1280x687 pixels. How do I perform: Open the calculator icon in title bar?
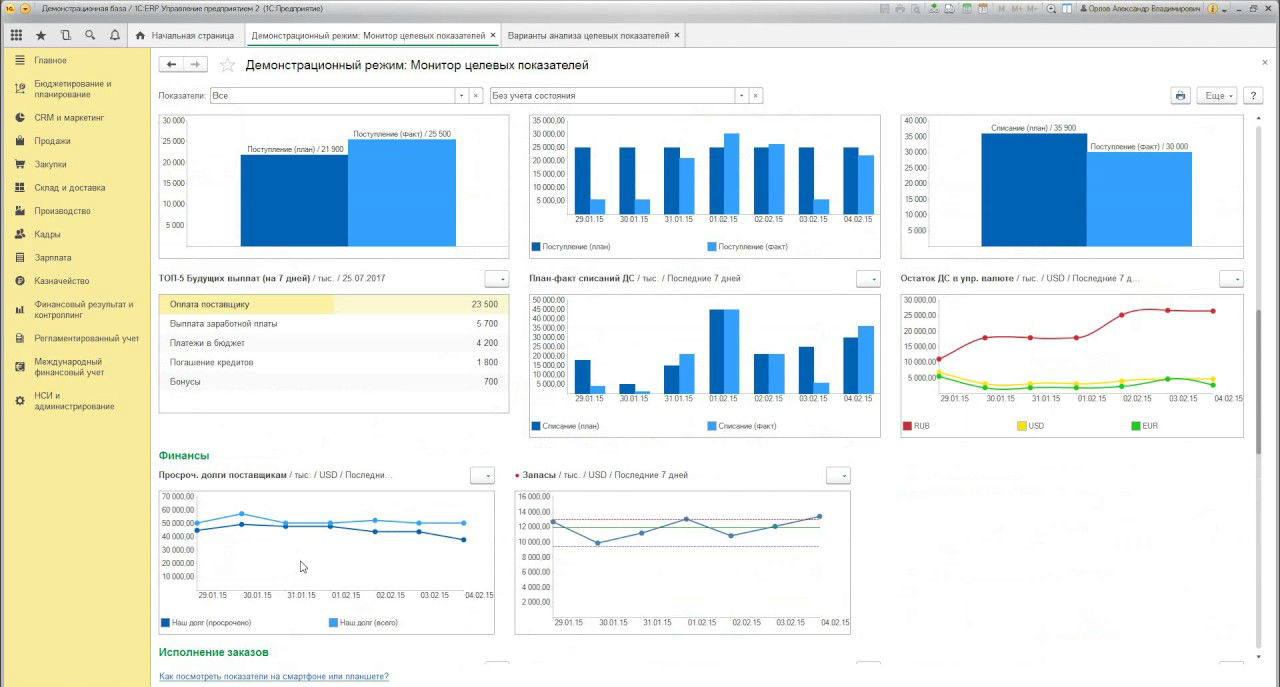tap(980, 8)
